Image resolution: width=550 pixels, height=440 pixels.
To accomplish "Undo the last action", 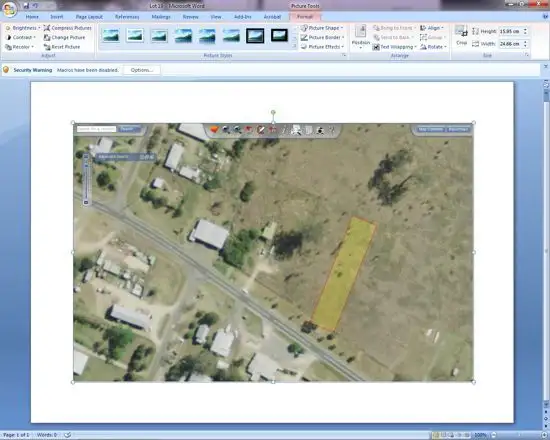I will 35,6.
